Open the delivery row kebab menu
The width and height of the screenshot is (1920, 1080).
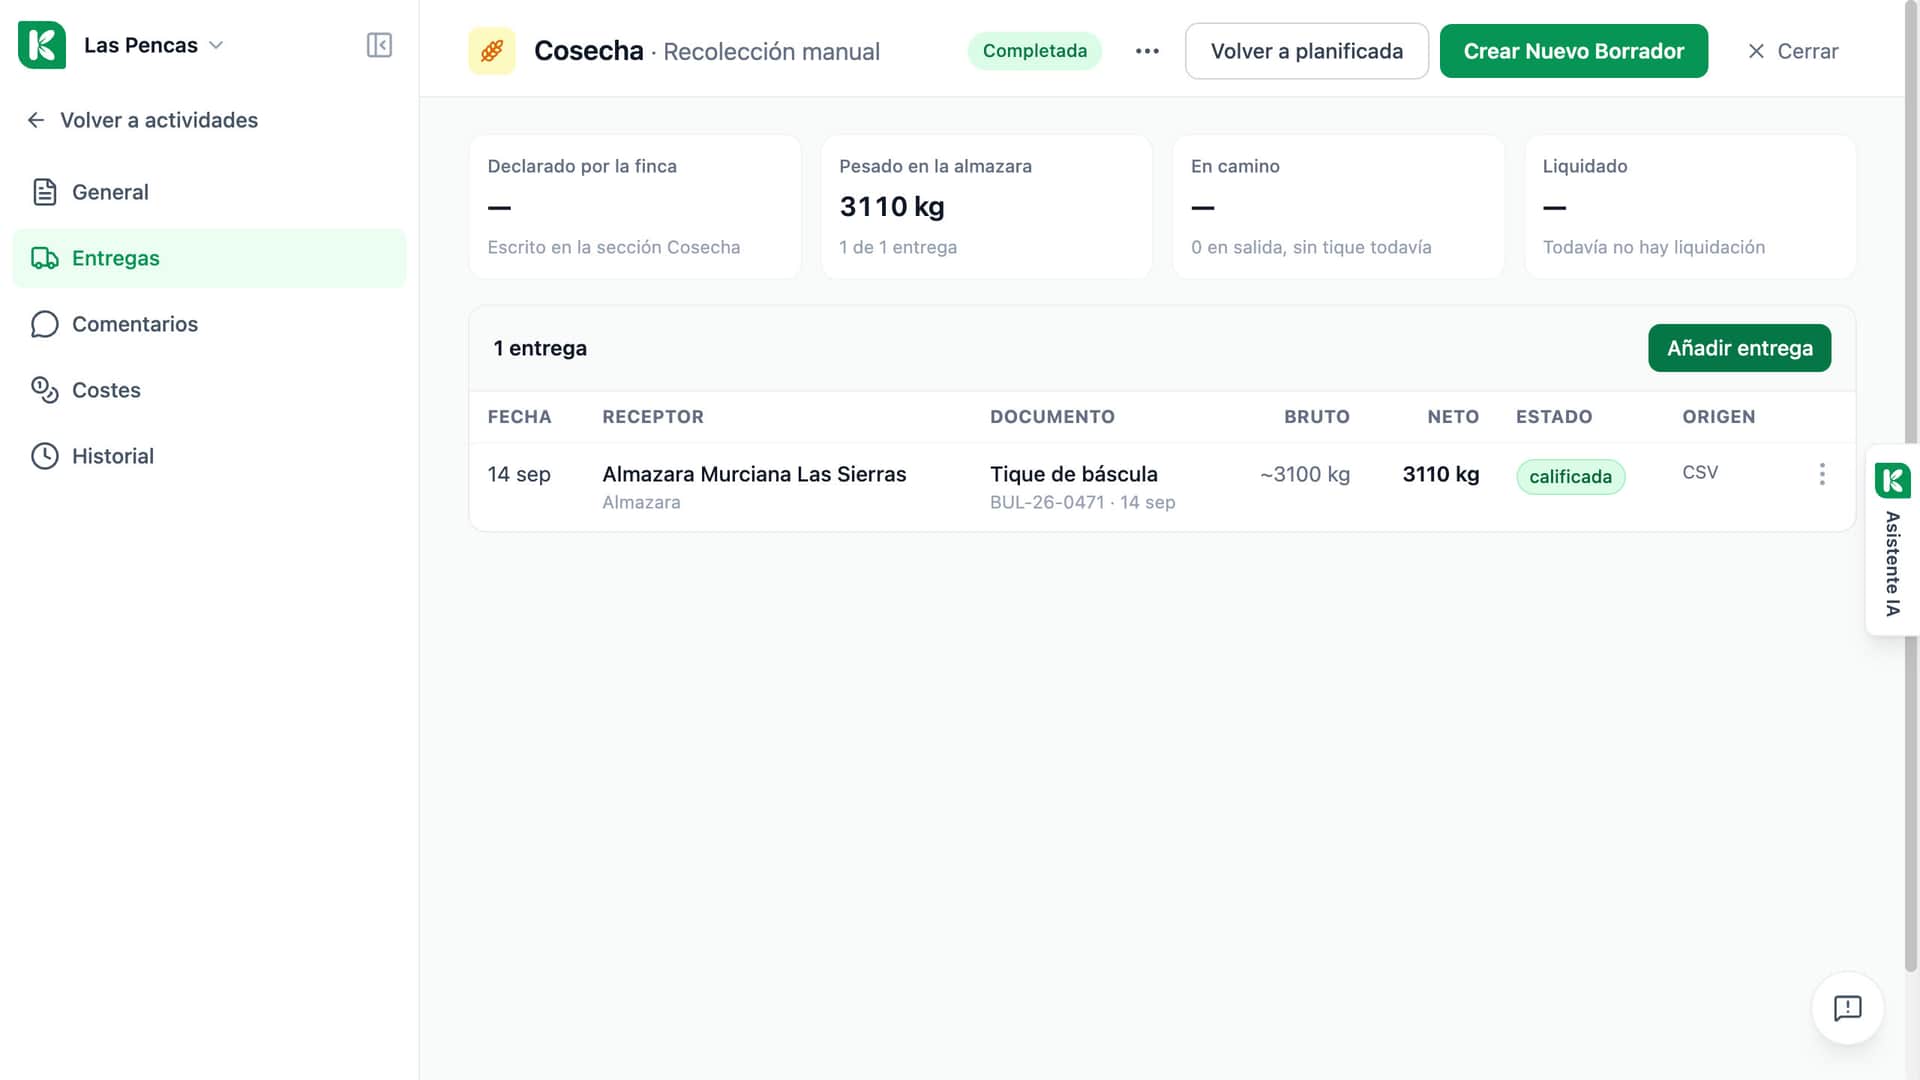1822,474
